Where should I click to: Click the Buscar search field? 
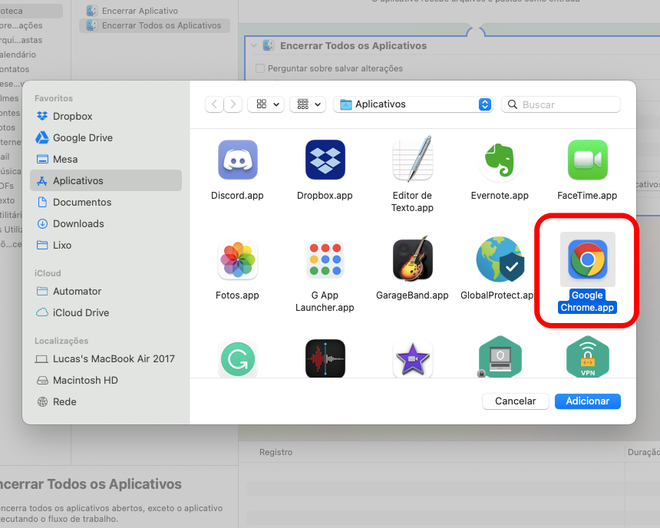coord(561,104)
